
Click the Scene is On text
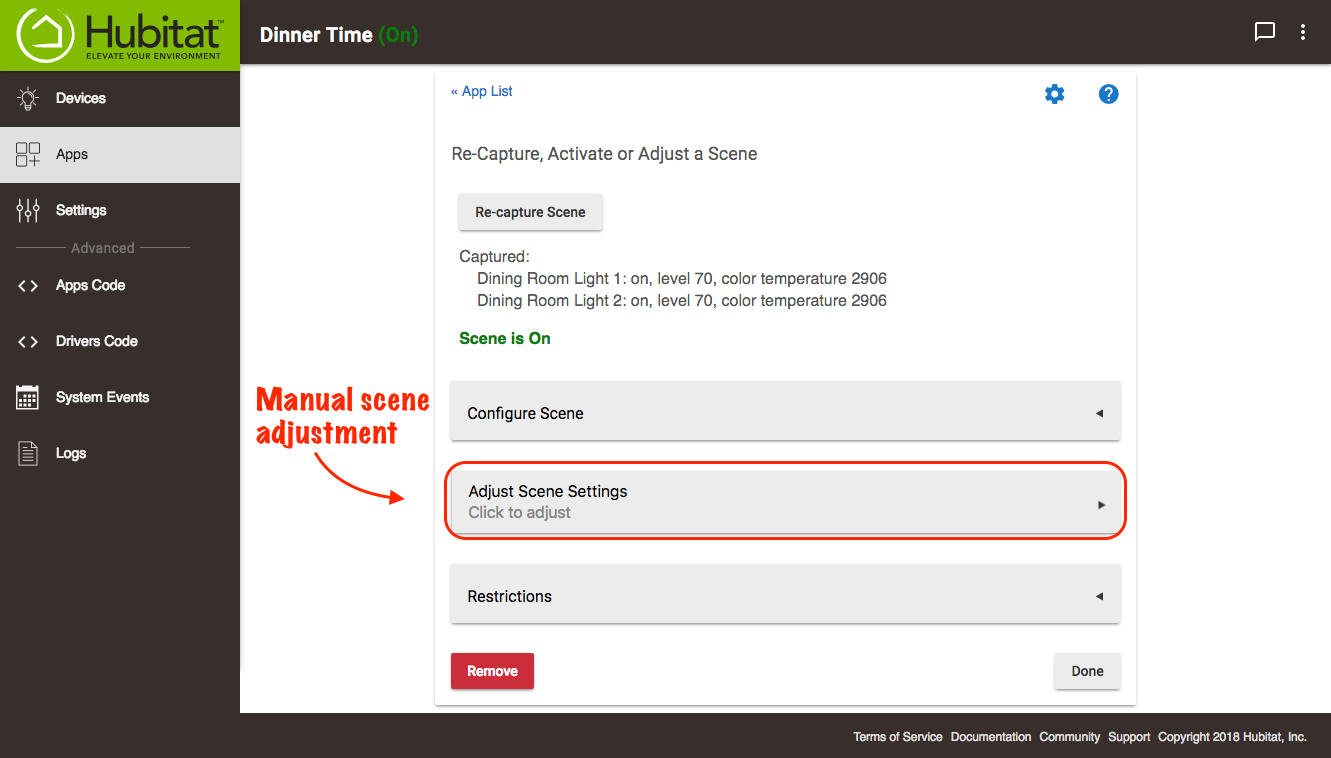pyautogui.click(x=505, y=338)
